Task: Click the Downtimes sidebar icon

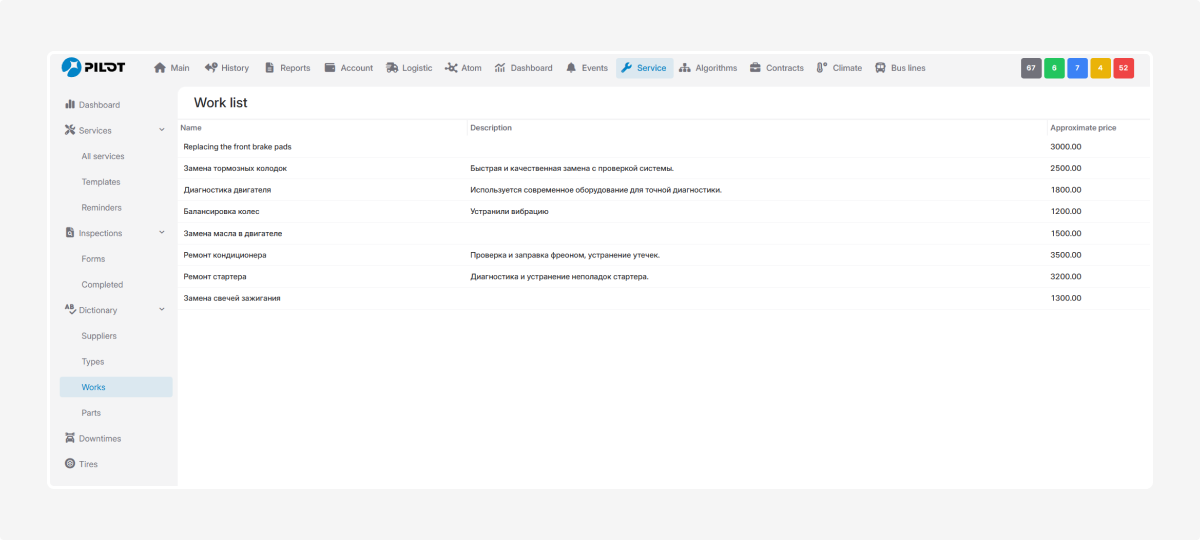Action: pos(70,438)
